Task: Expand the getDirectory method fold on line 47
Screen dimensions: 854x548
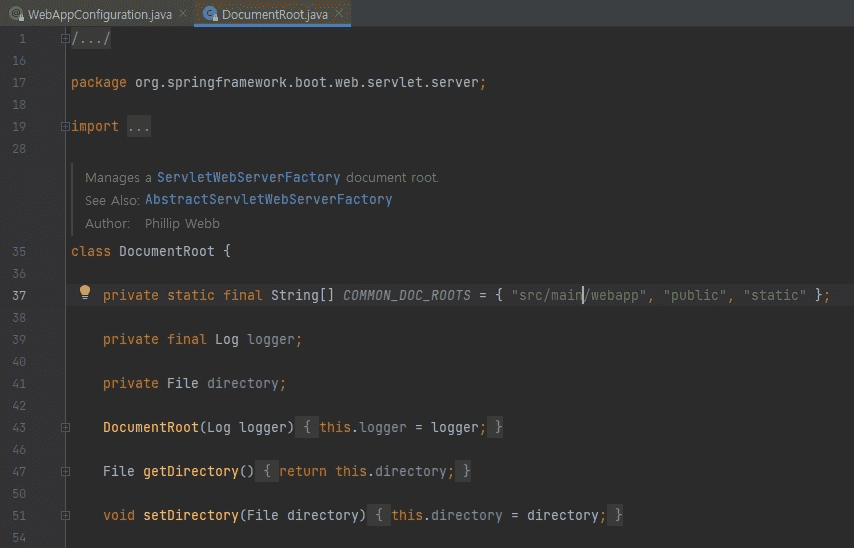Action: point(65,472)
